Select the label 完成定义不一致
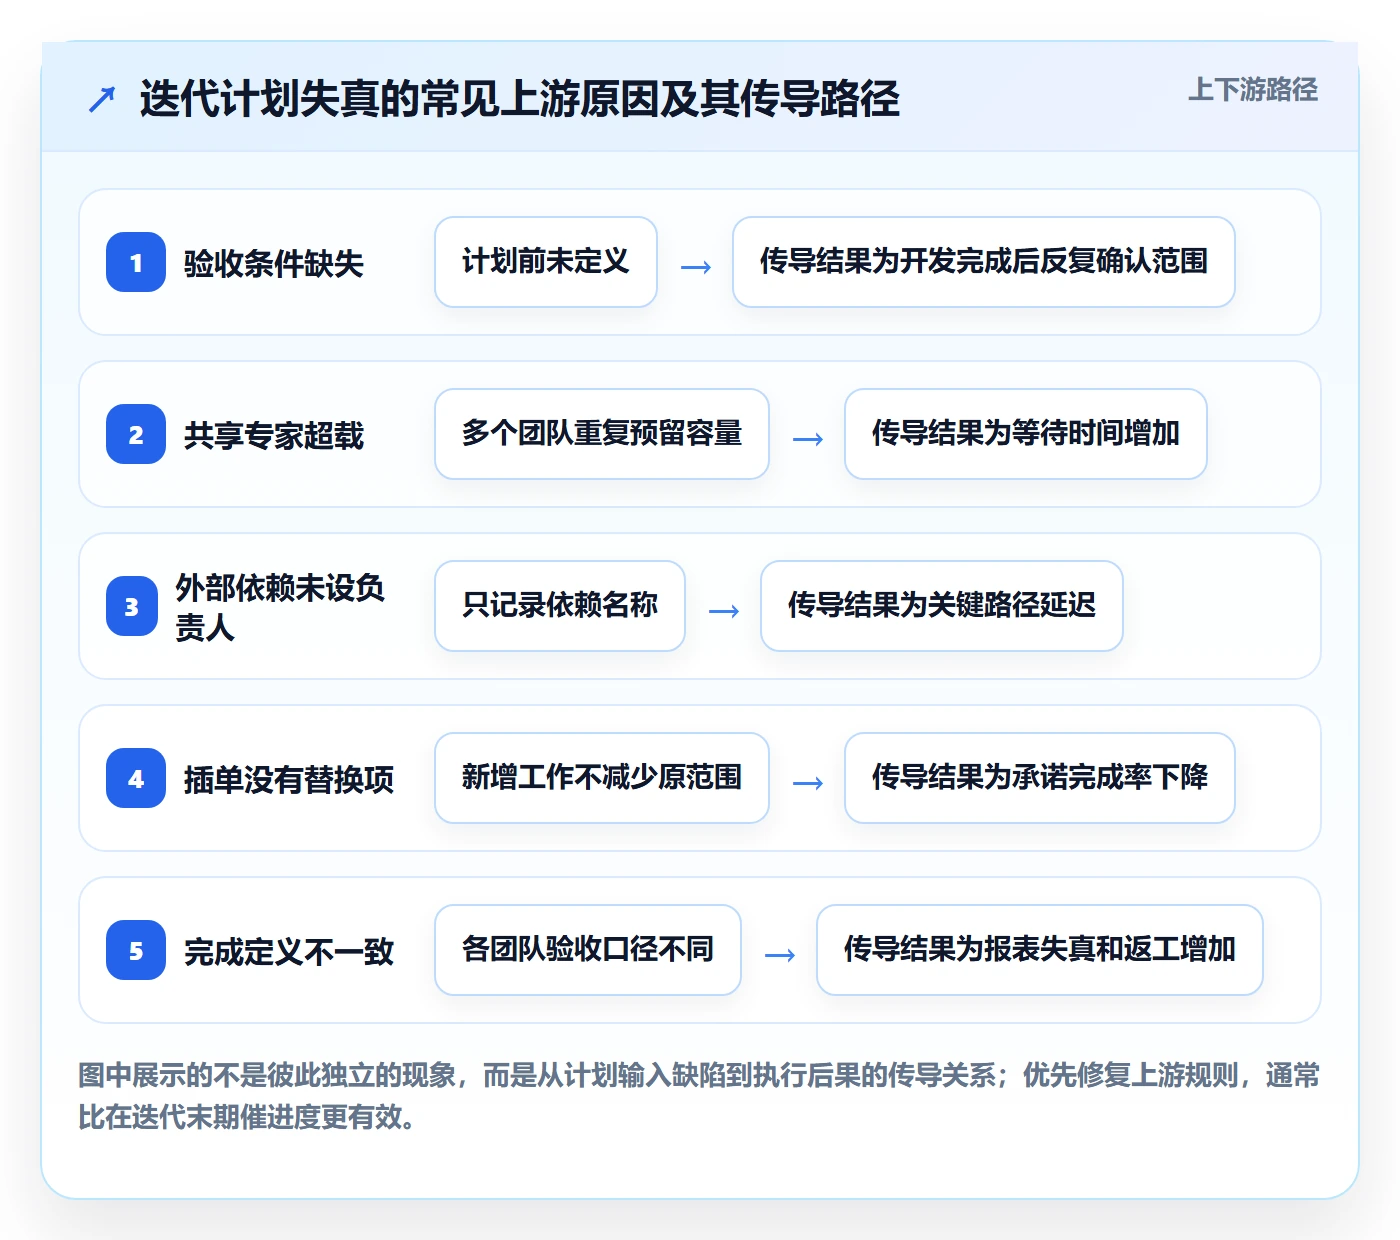Viewport: 1400px width, 1240px height. [288, 952]
